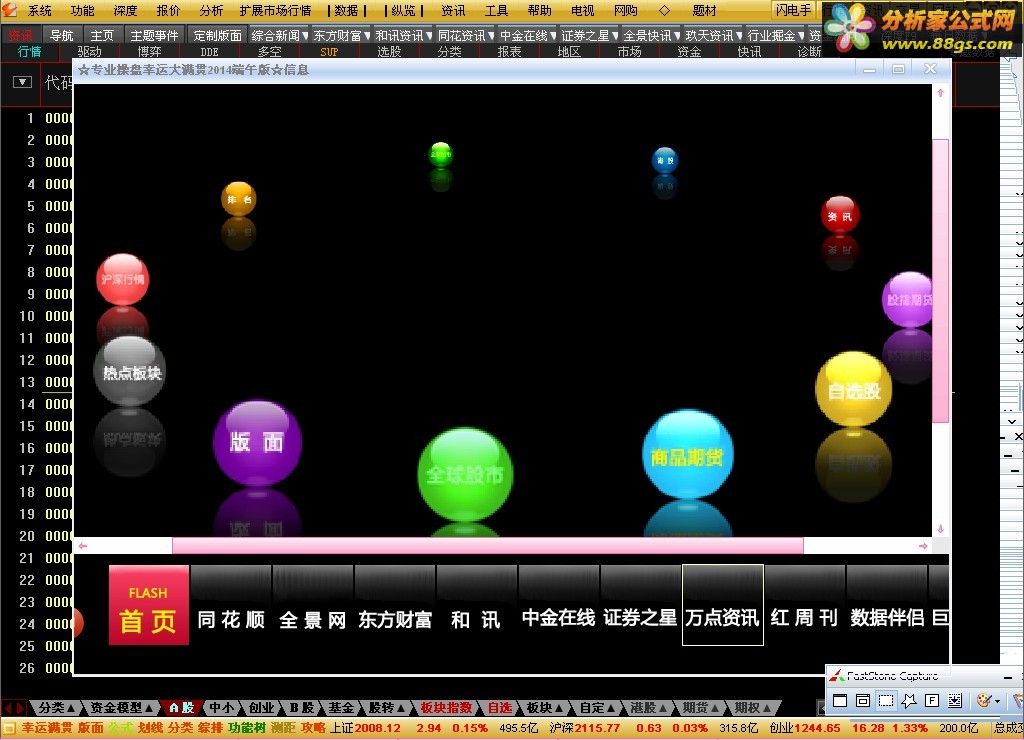Click the dropdown arrow beside 代码 header
Screen dimensions: 1024x740
coord(22,82)
